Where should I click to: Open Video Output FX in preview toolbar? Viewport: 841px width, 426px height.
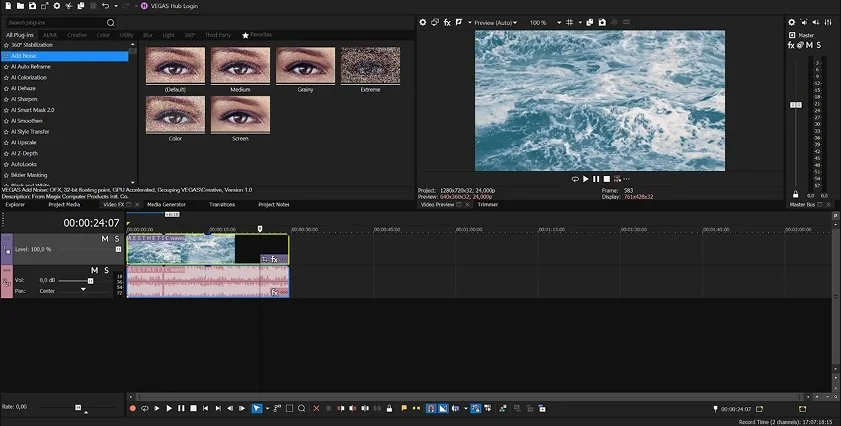coord(447,23)
